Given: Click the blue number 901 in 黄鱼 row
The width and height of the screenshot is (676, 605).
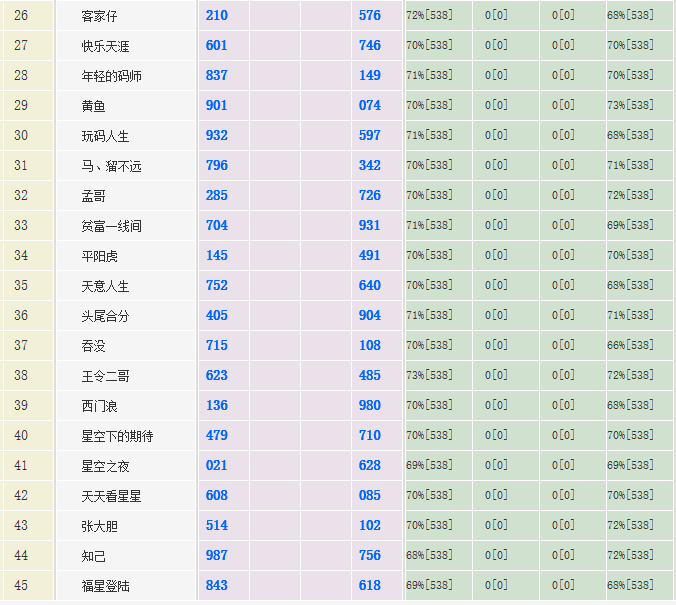Looking at the screenshot, I should coord(216,106).
